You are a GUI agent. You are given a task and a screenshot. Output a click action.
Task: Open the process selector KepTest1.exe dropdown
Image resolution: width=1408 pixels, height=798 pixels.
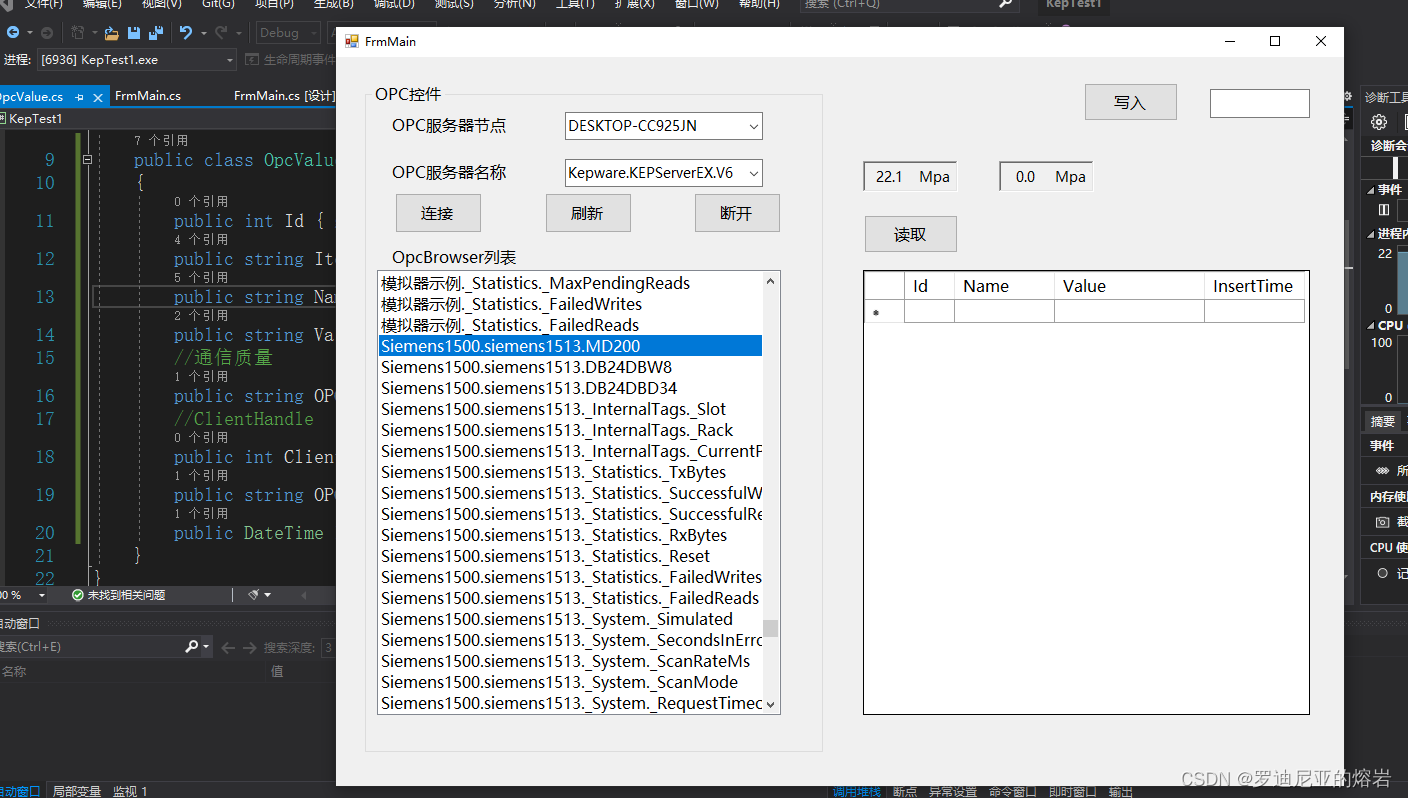pyautogui.click(x=230, y=60)
